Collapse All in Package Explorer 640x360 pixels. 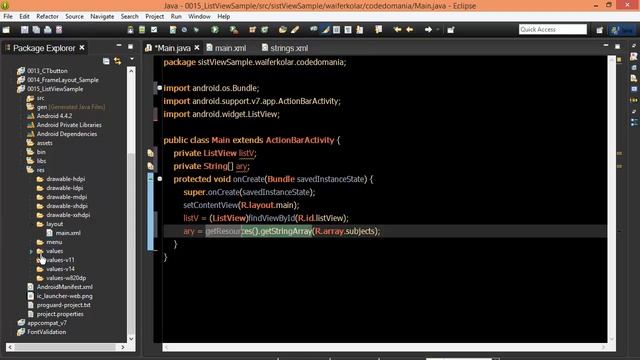[106, 61]
